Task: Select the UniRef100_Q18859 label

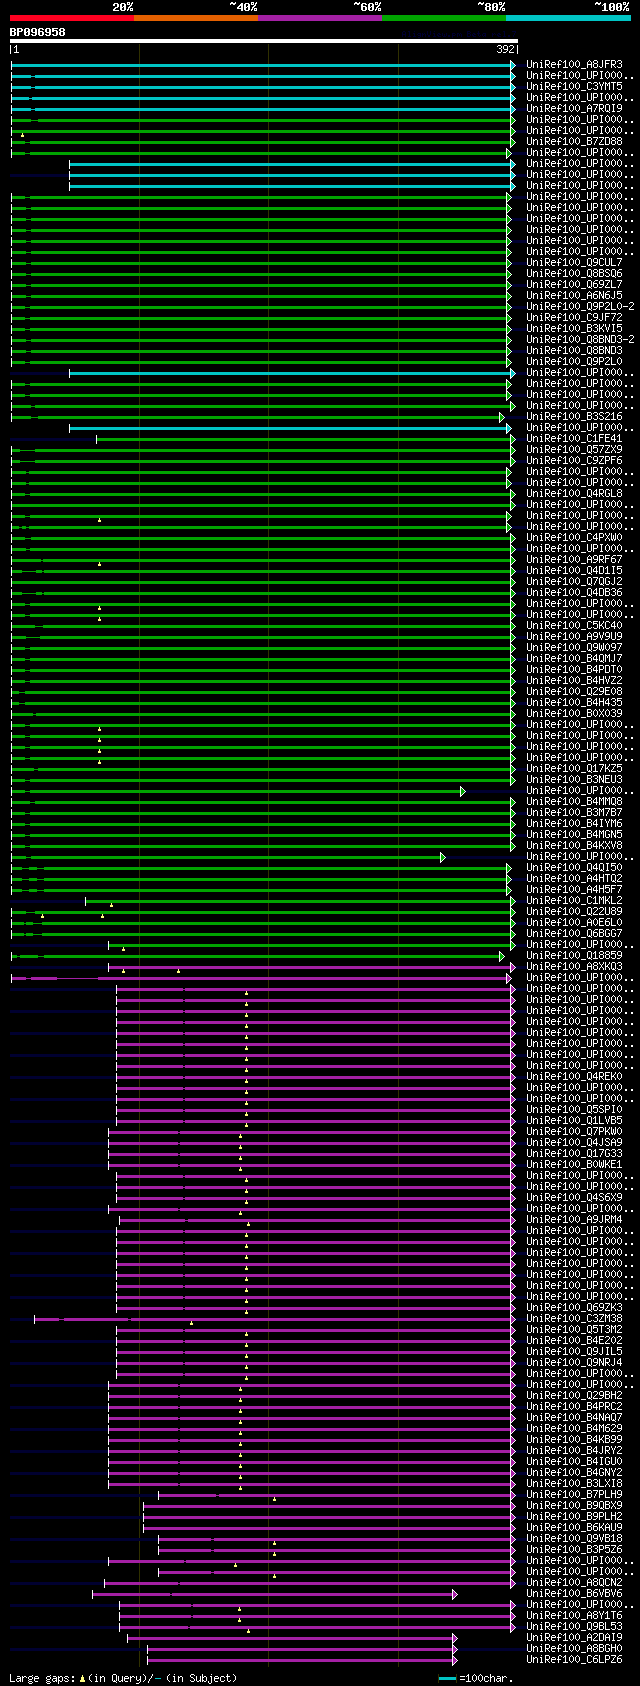Action: click(x=574, y=956)
